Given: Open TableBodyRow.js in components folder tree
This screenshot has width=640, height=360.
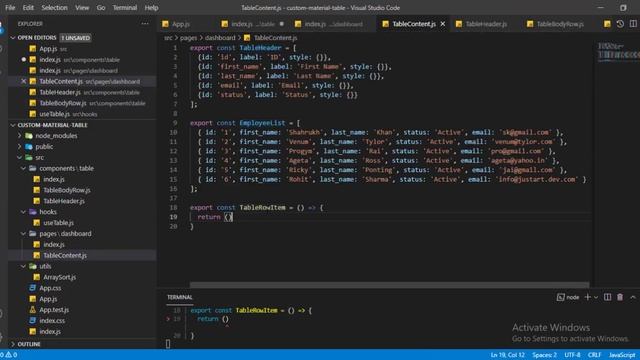Looking at the screenshot, I should click(67, 190).
